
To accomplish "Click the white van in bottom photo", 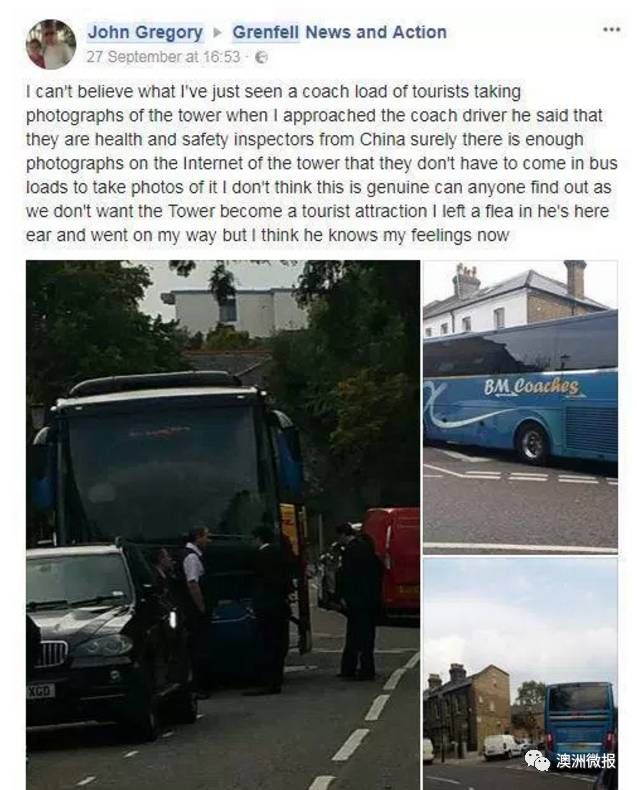I will tap(502, 746).
